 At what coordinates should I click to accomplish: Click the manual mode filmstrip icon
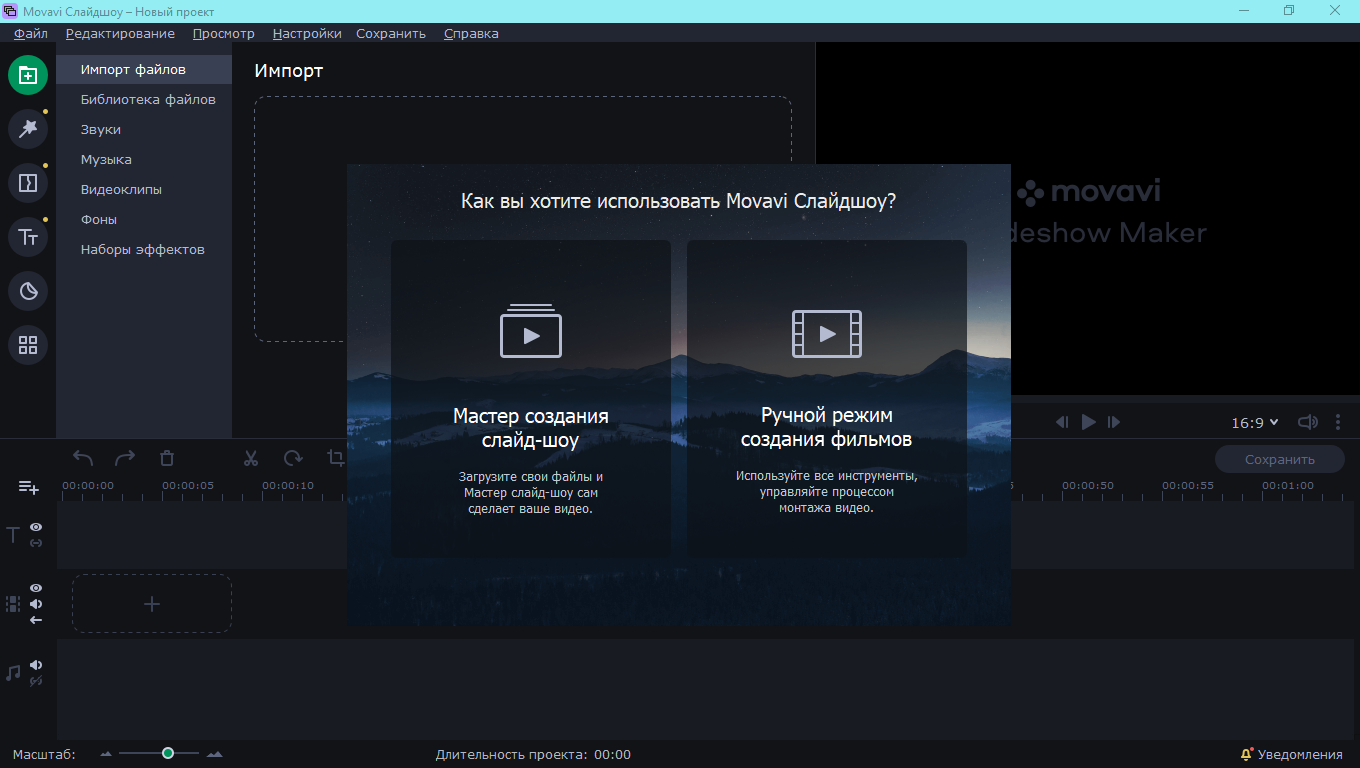coord(827,334)
